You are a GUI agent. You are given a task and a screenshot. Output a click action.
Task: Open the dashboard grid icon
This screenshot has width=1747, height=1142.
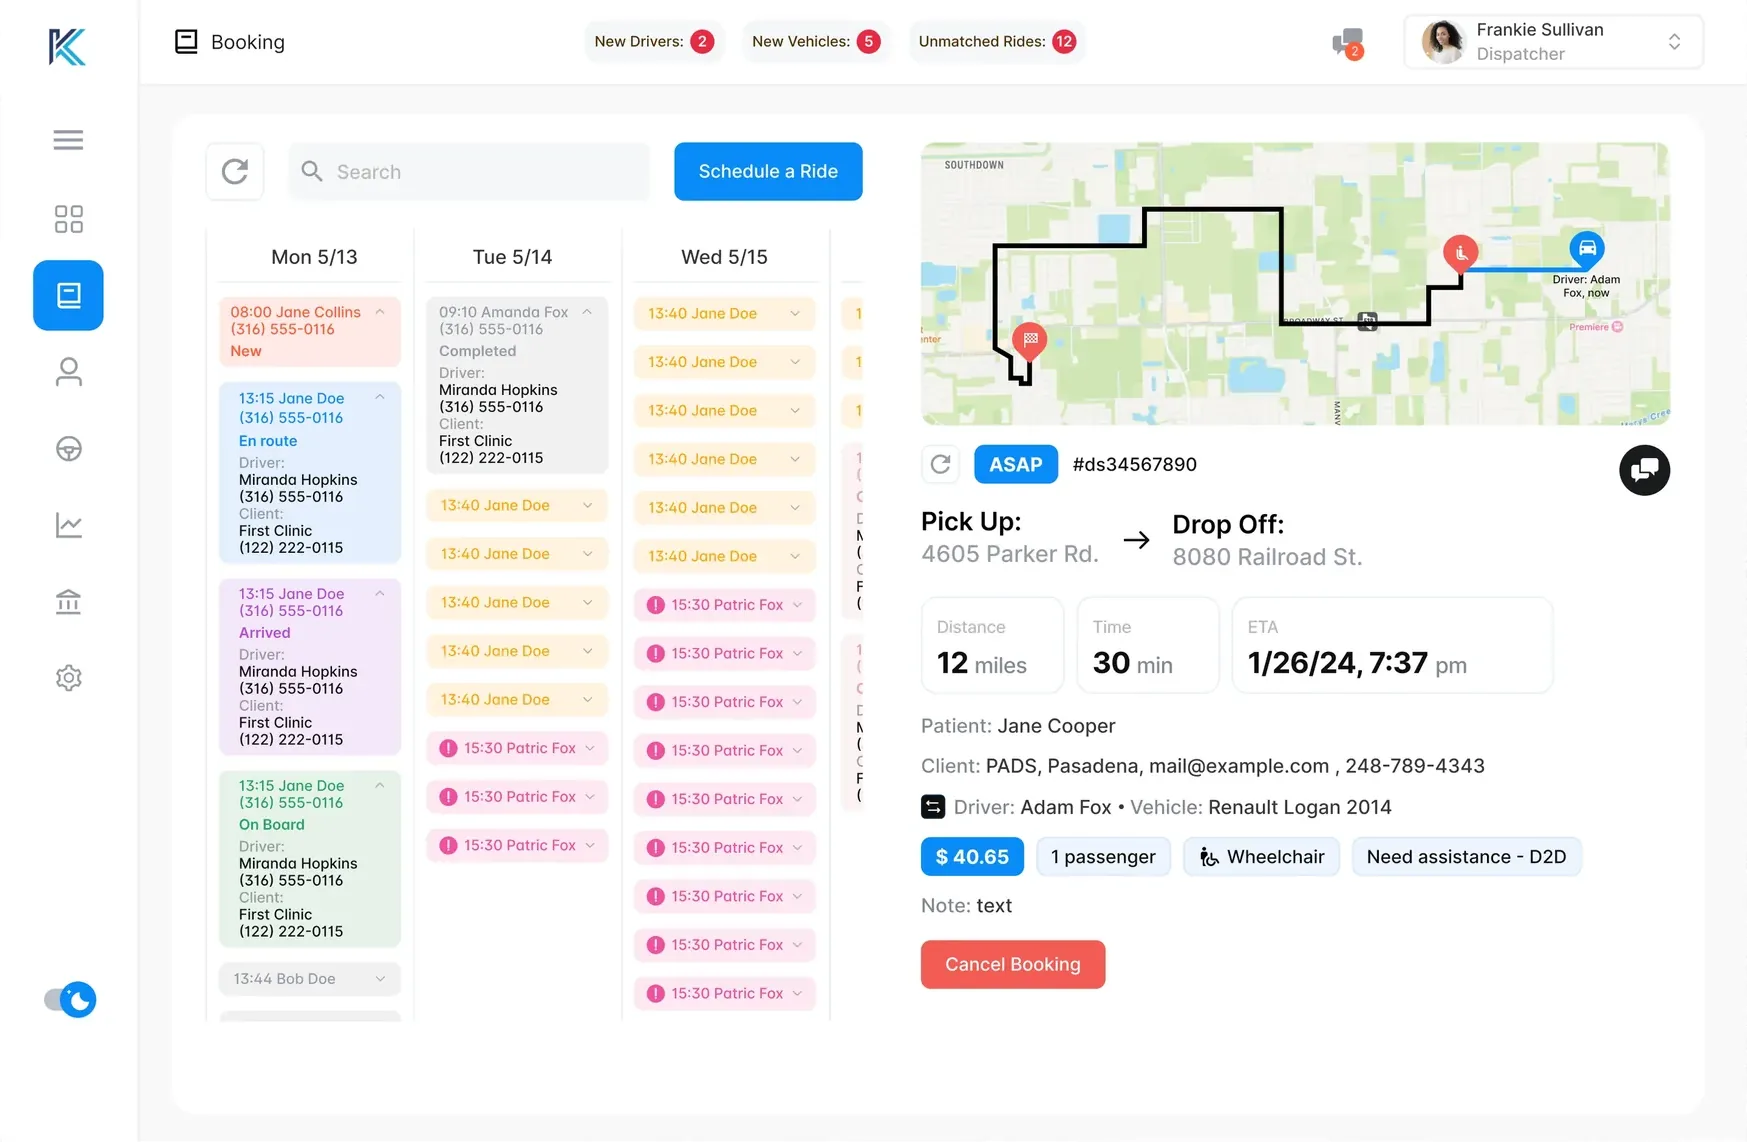[68, 219]
